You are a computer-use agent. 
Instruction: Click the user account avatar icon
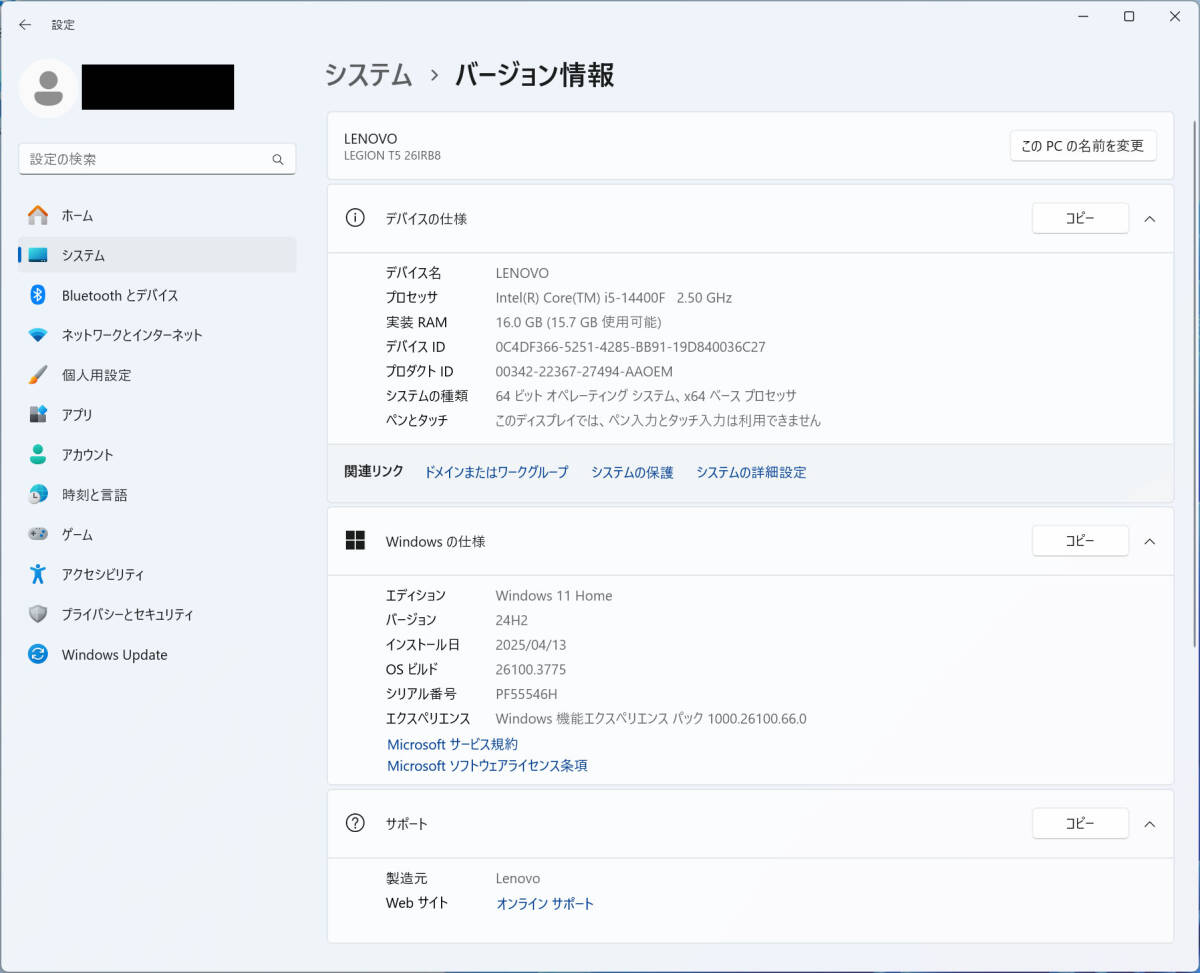tap(47, 87)
